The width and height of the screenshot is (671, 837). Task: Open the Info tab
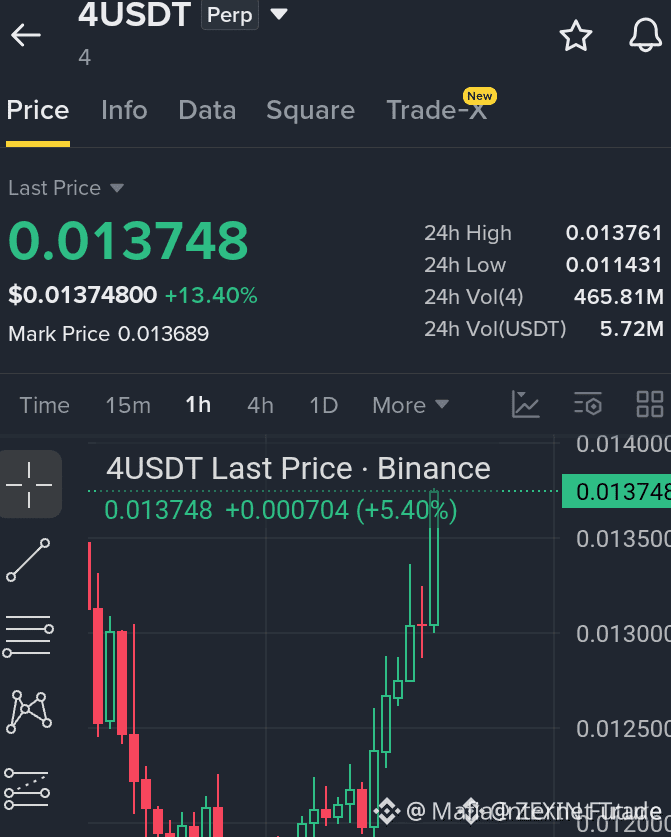point(124,110)
